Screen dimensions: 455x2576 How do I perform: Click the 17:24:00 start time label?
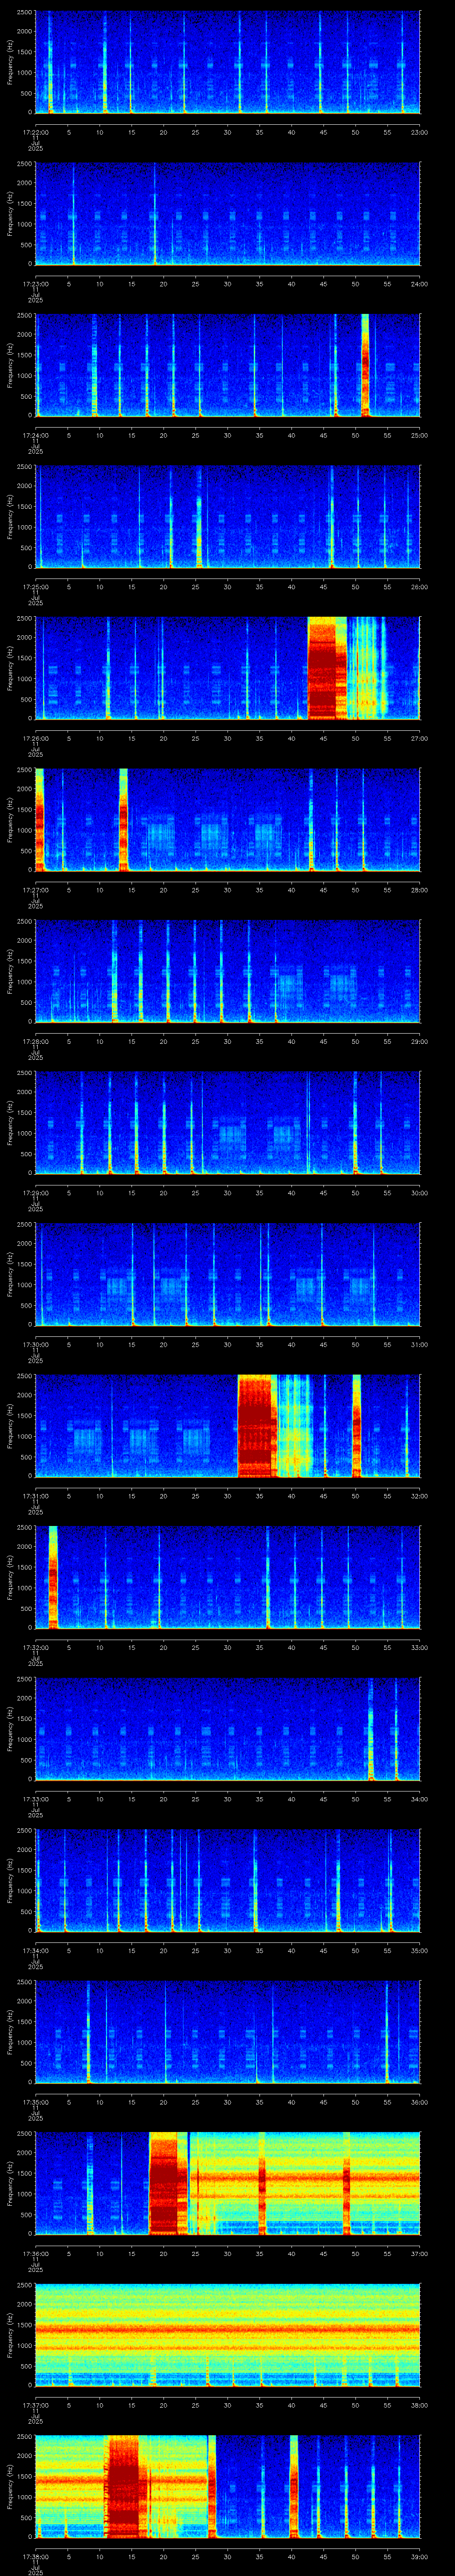click(35, 435)
